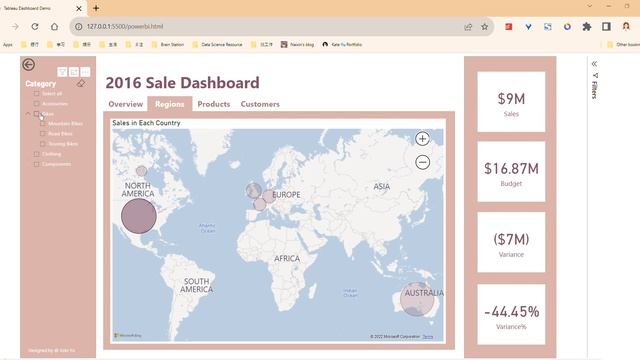Screen dimensions: 640x360
Task: Check the Clothing category checkbox
Action: tap(37, 154)
